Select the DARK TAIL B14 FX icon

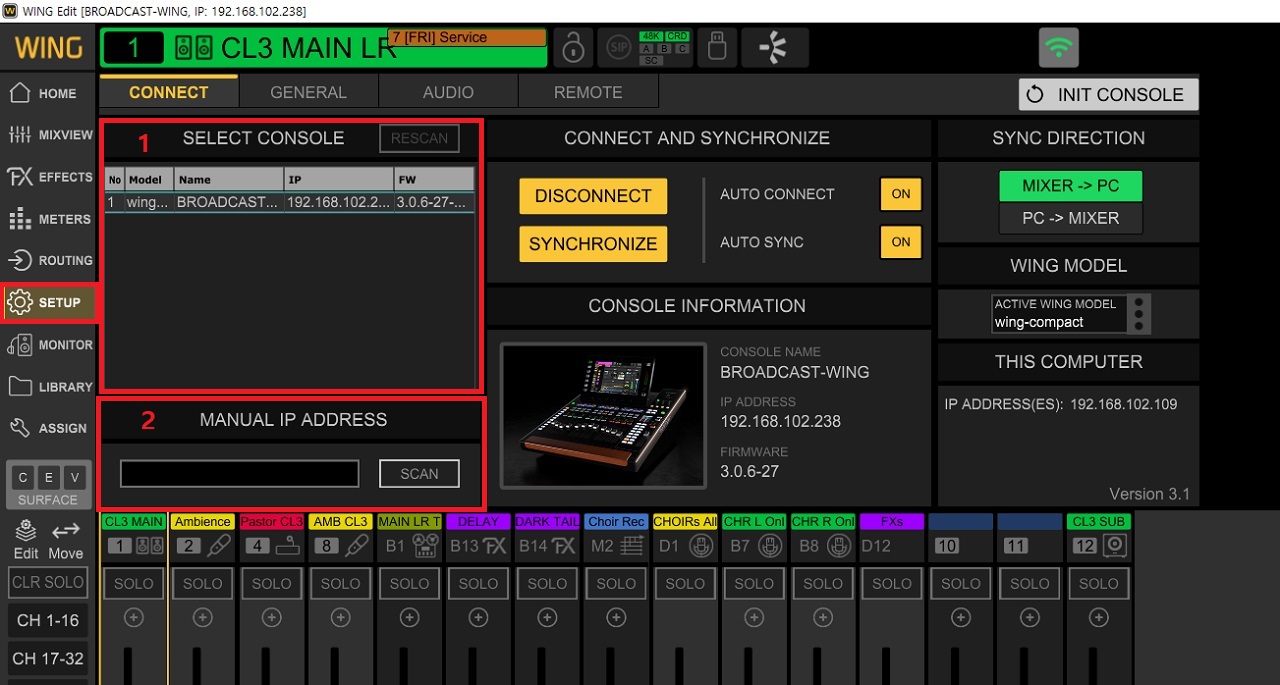click(563, 546)
